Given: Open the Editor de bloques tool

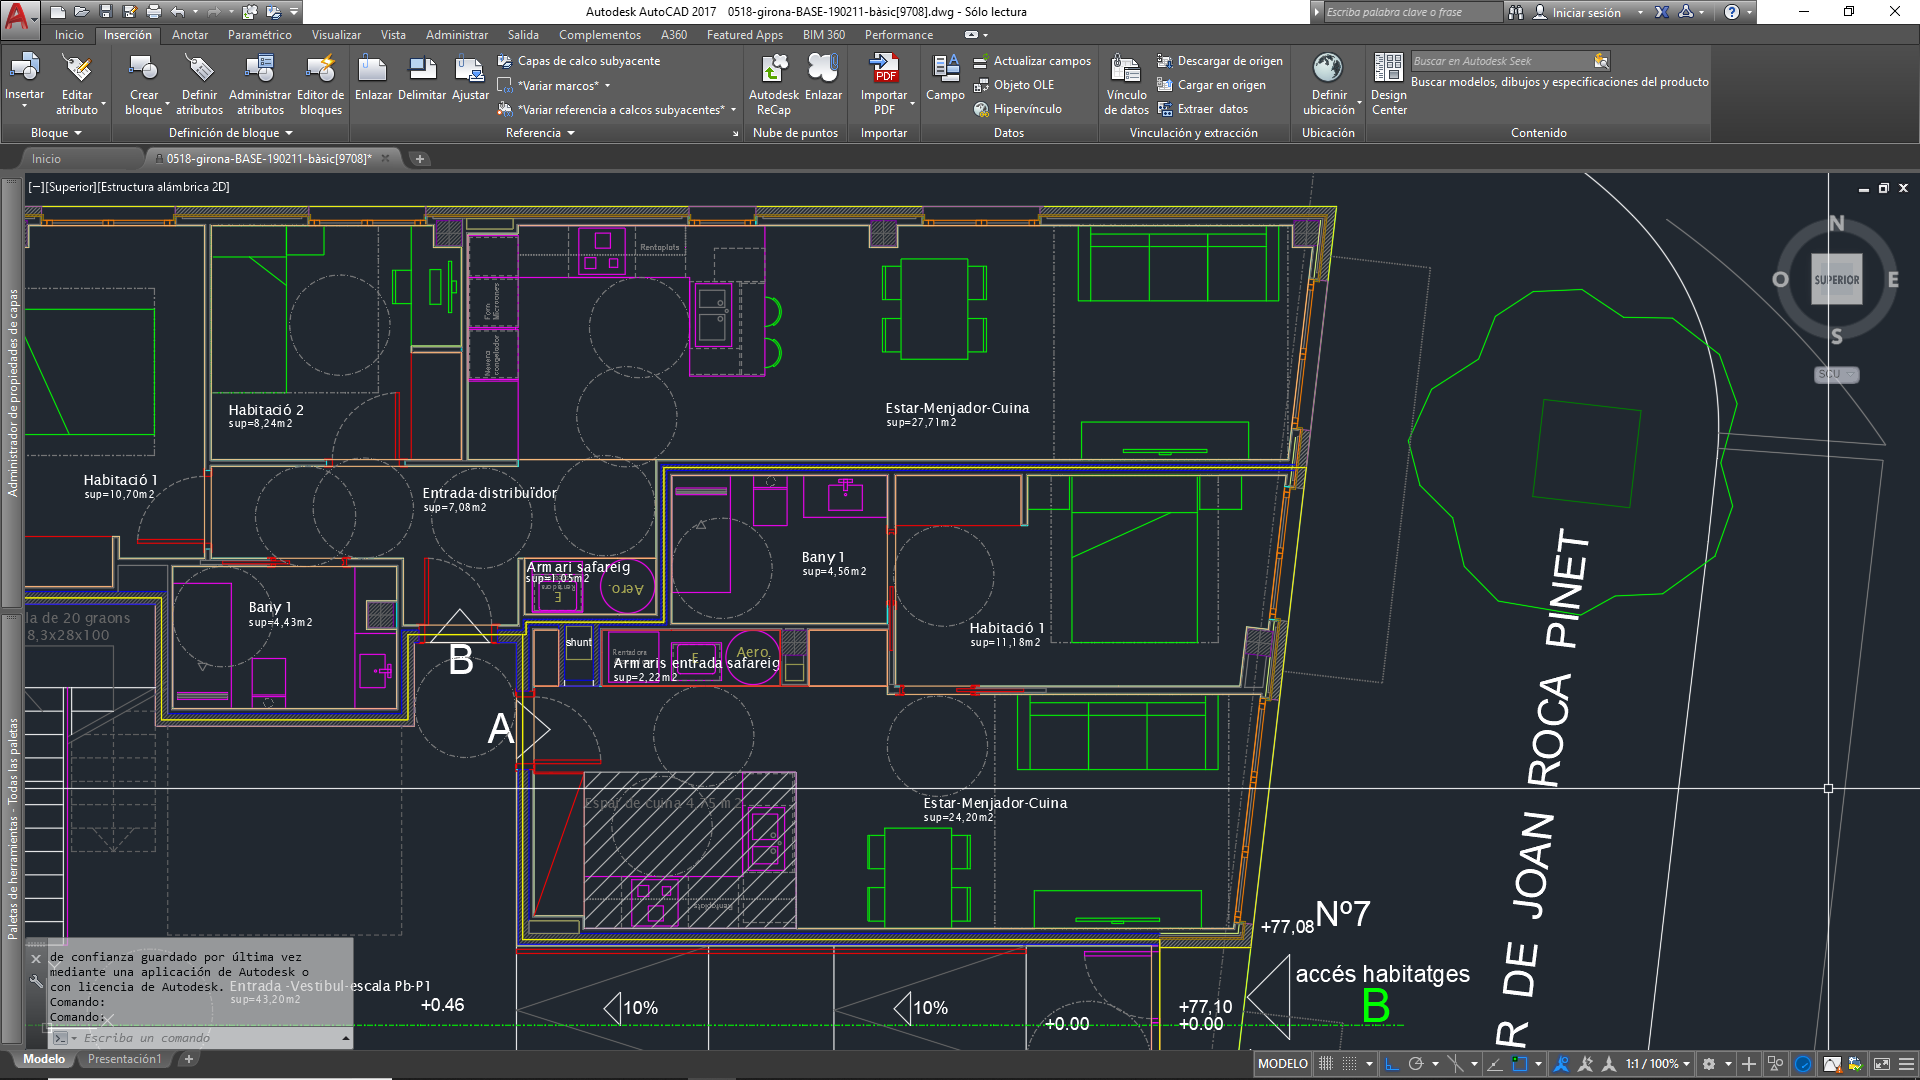Looking at the screenshot, I should 320,68.
